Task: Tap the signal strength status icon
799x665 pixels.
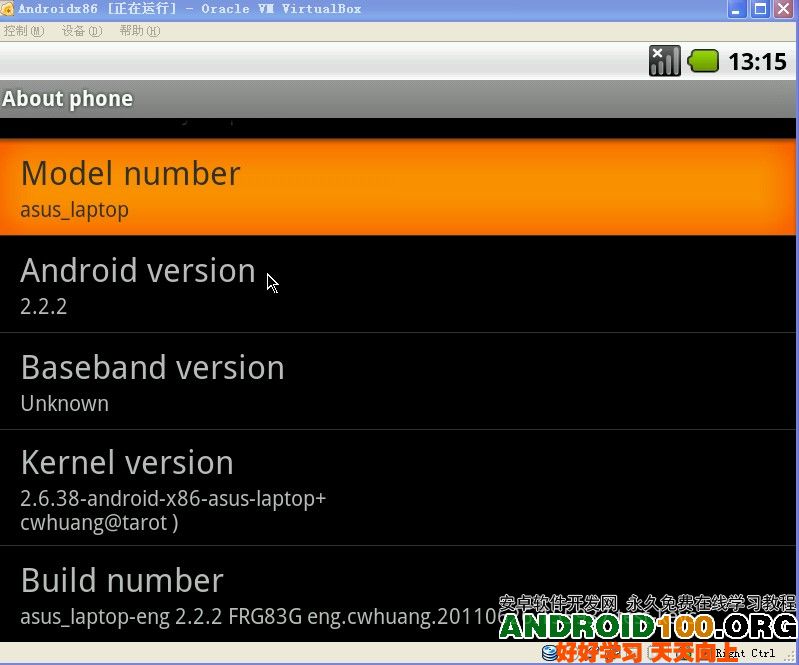Action: (x=664, y=61)
